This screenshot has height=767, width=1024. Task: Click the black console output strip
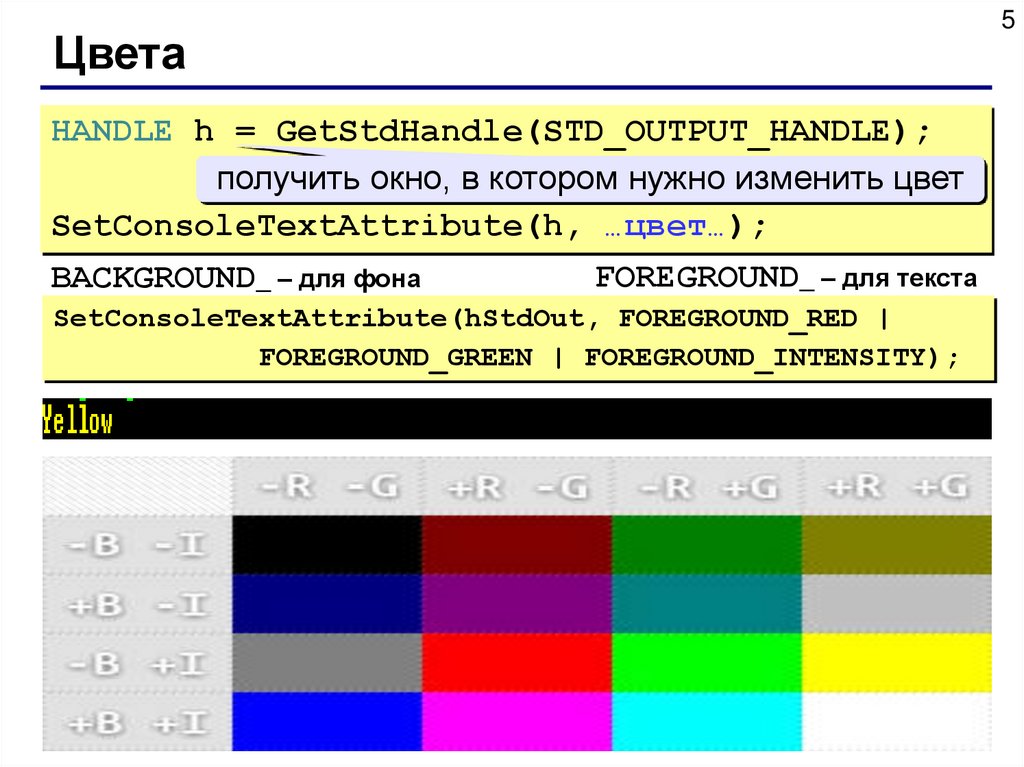tap(517, 418)
